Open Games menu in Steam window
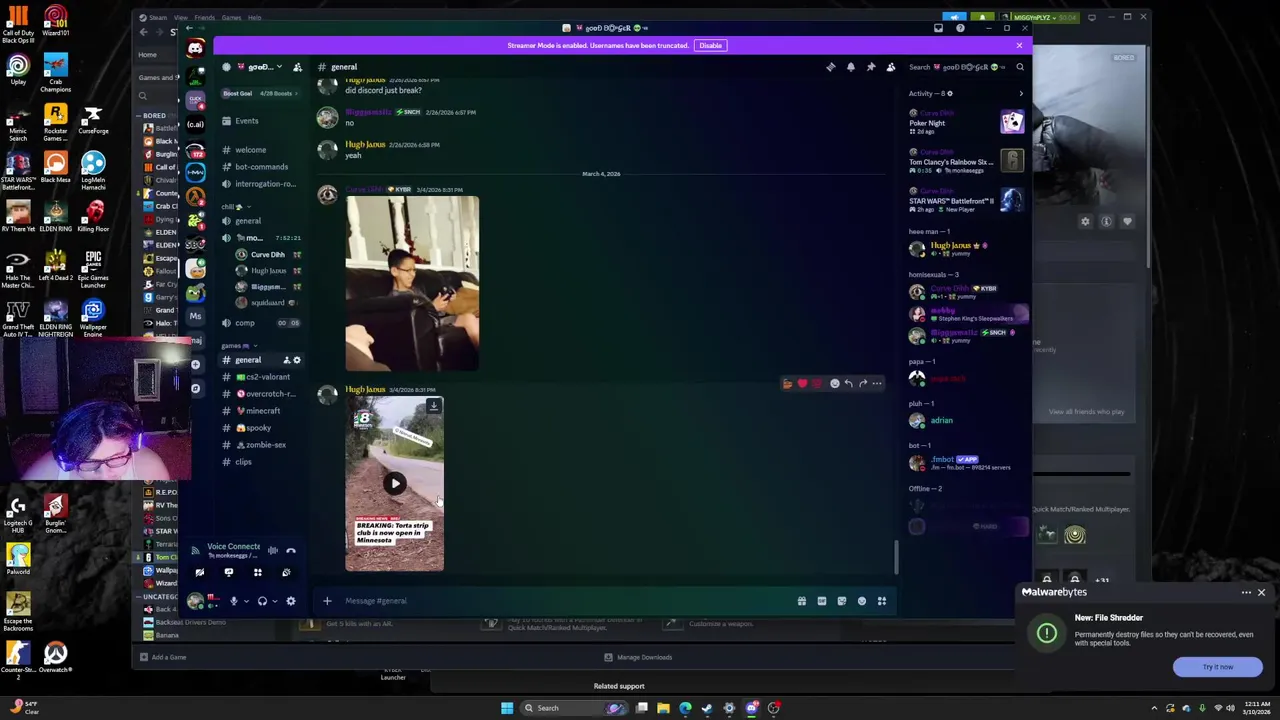Viewport: 1280px width, 720px height. (x=231, y=17)
